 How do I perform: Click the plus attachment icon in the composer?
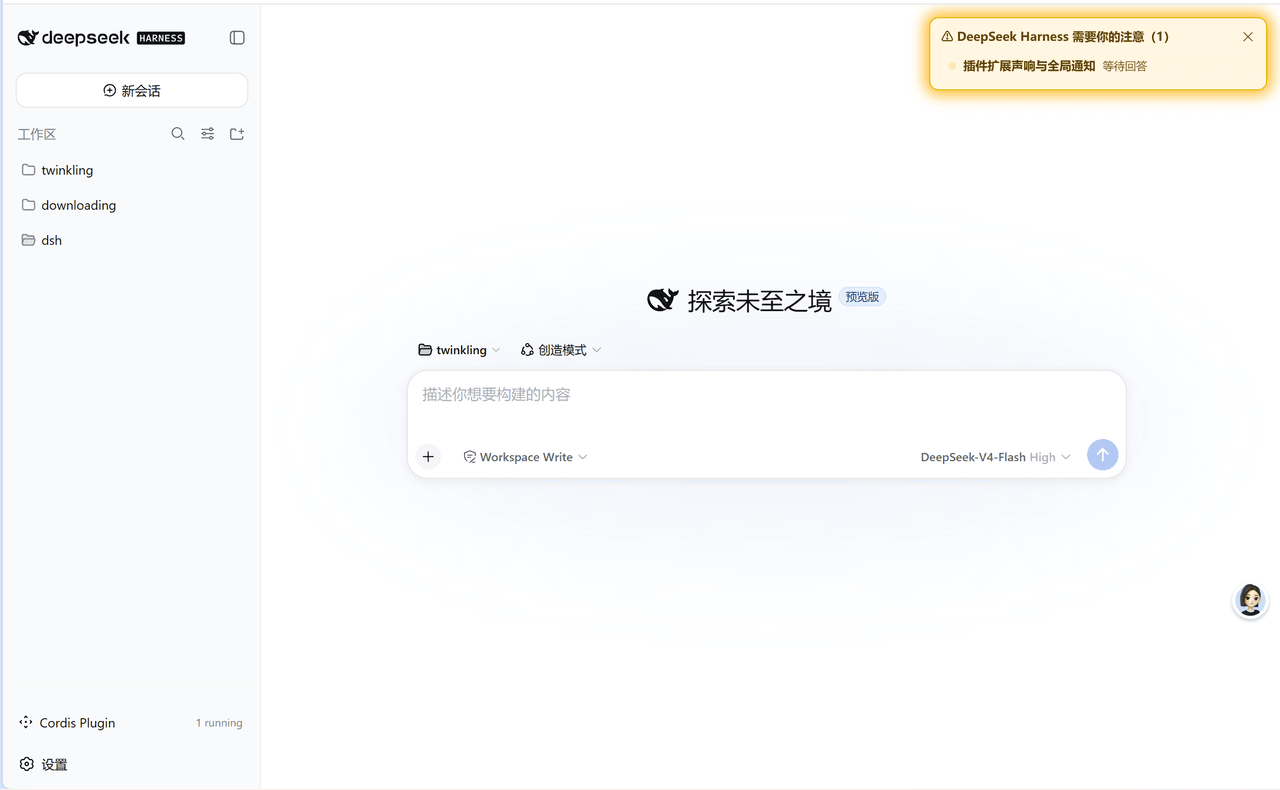(x=428, y=457)
